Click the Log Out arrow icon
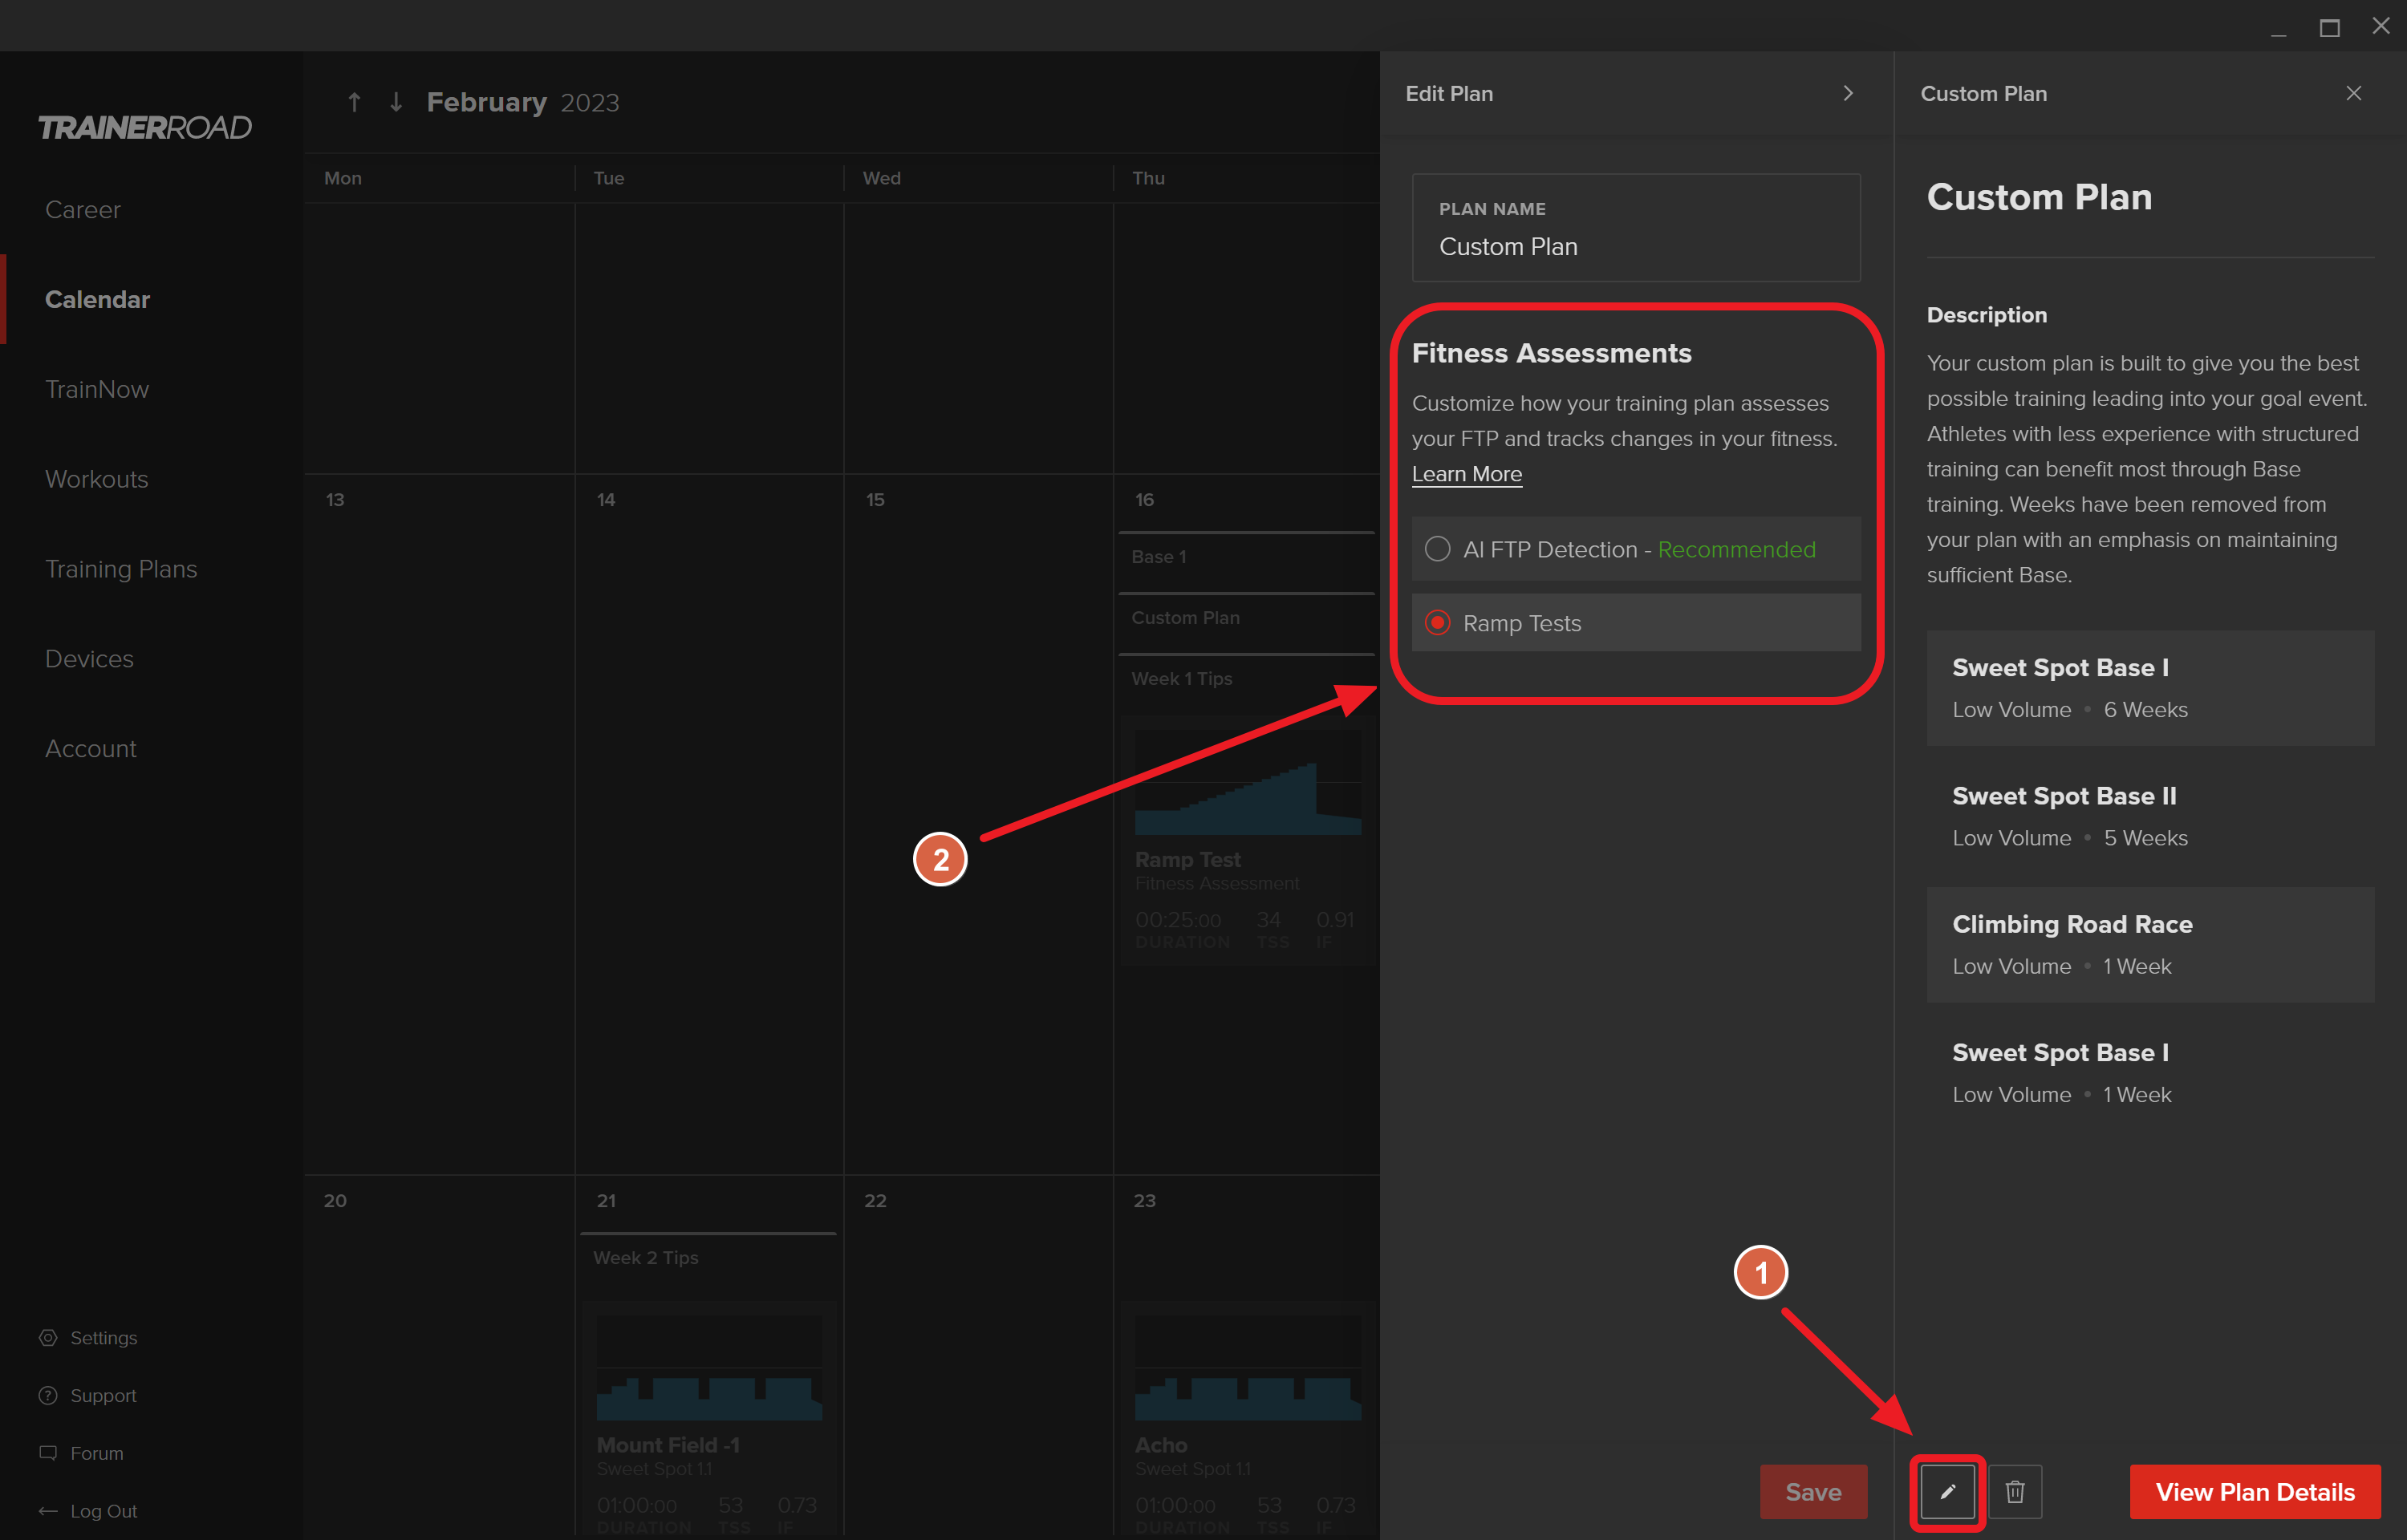The image size is (2407, 1540). pos(48,1510)
